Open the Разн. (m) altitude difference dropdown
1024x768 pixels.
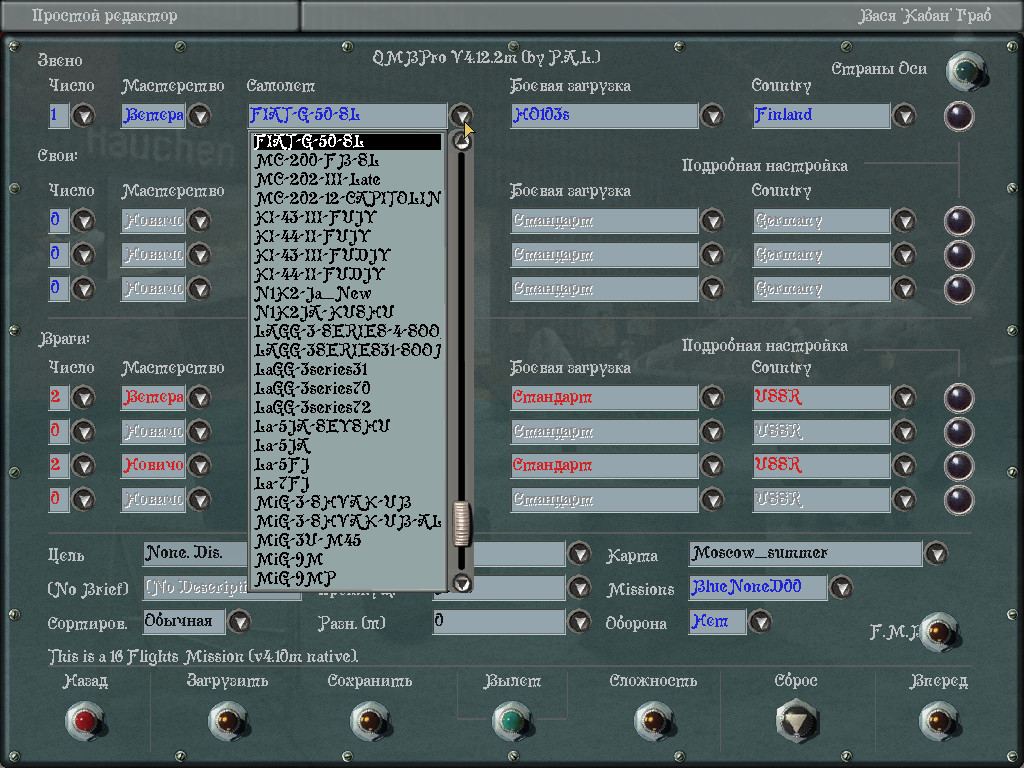pyautogui.click(x=579, y=622)
